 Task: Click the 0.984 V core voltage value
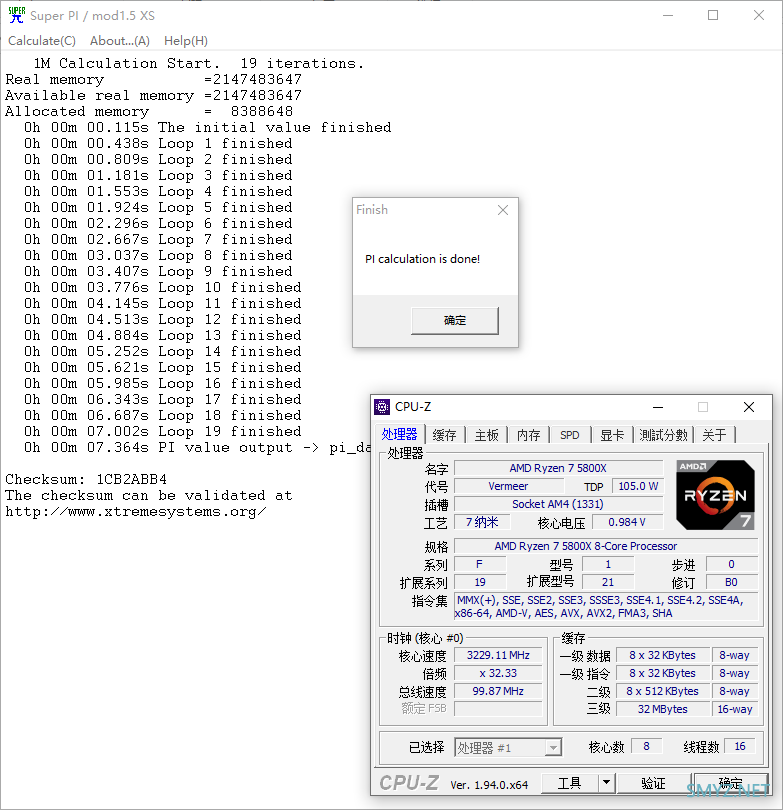627,522
